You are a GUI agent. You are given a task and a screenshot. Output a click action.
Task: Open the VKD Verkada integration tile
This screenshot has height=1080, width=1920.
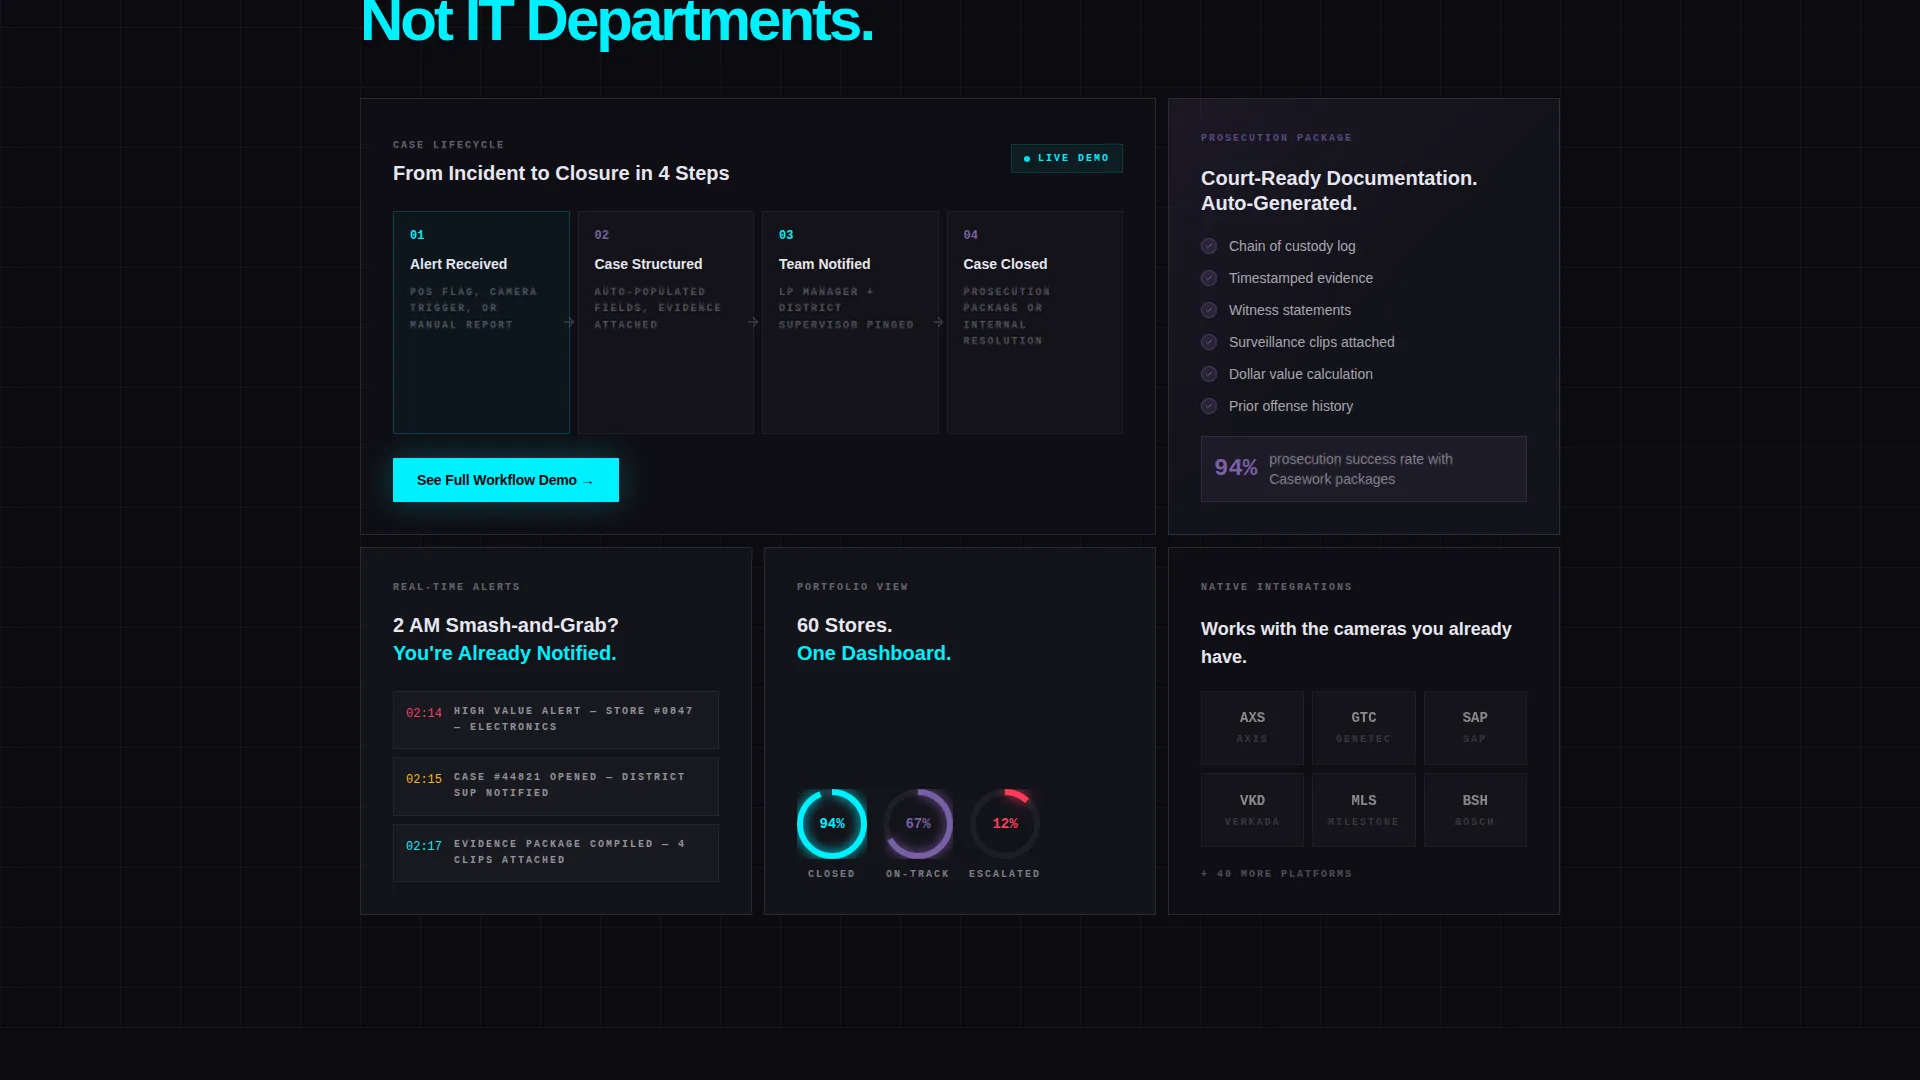click(x=1252, y=810)
